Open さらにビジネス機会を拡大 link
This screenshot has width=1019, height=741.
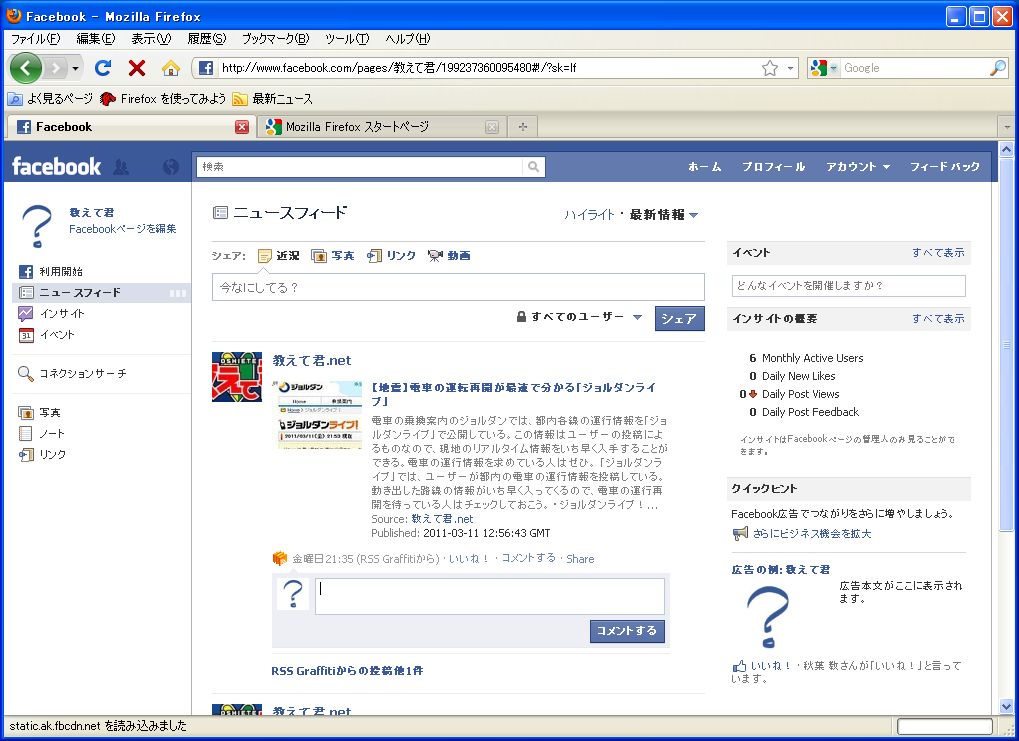(812, 534)
